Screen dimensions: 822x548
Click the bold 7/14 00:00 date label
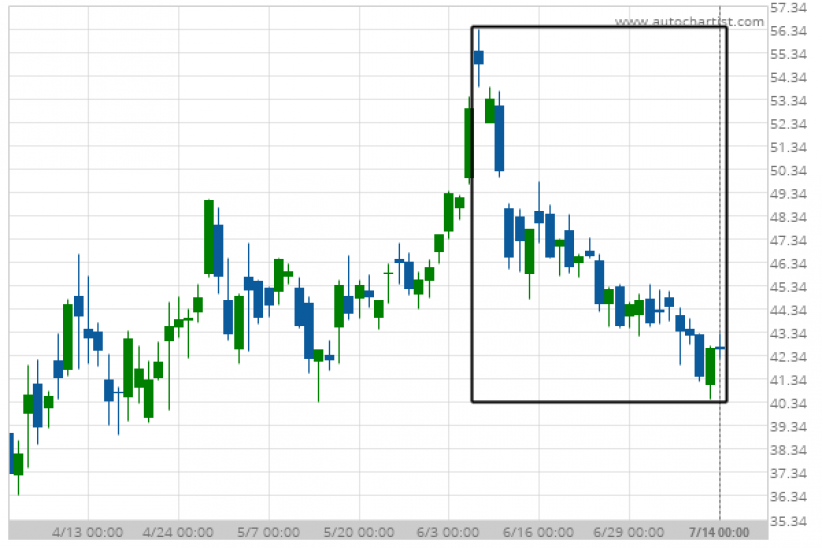pyautogui.click(x=719, y=532)
